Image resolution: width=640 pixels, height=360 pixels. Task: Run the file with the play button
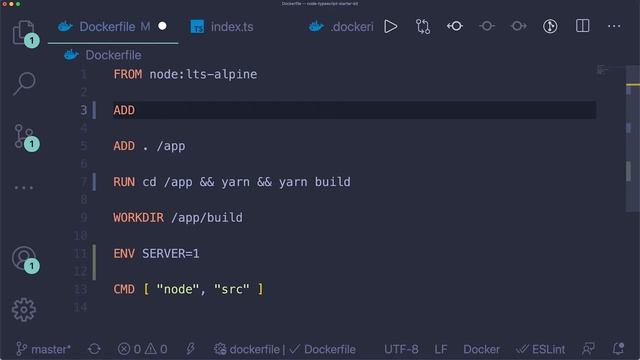(x=391, y=27)
